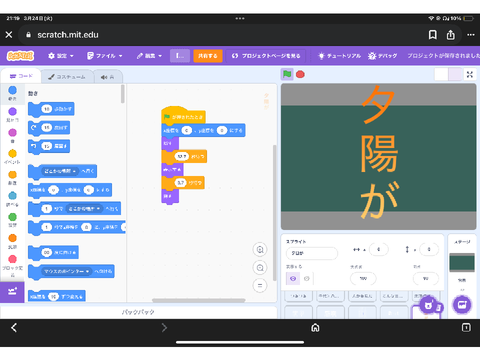Click the sprite direction field
480x360 pixels.
(426, 279)
